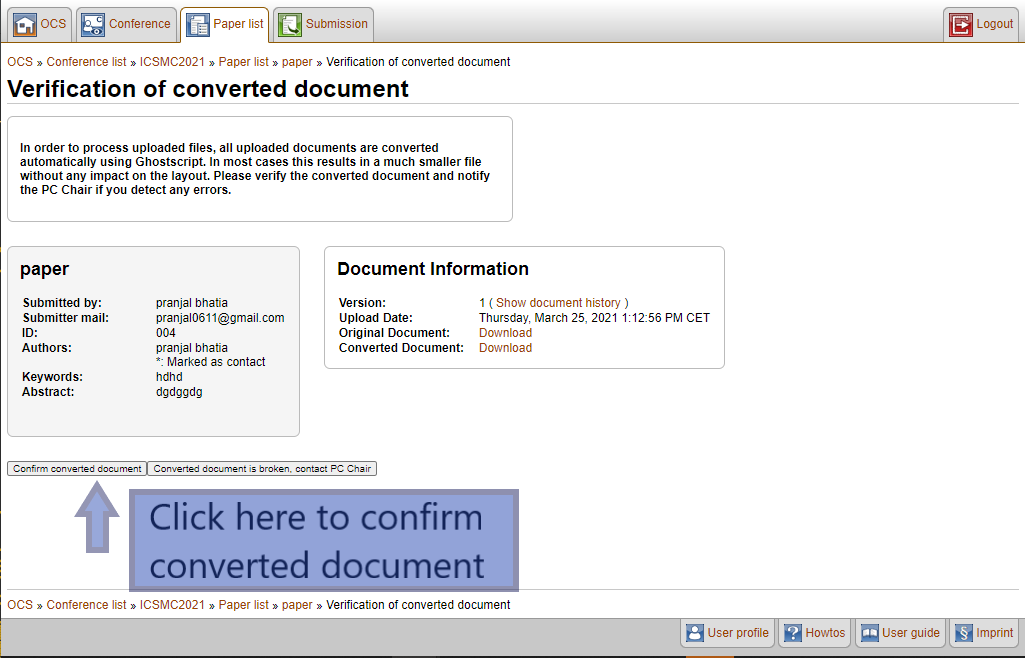1025x658 pixels.
Task: Open the Conference tab
Action: [138, 24]
